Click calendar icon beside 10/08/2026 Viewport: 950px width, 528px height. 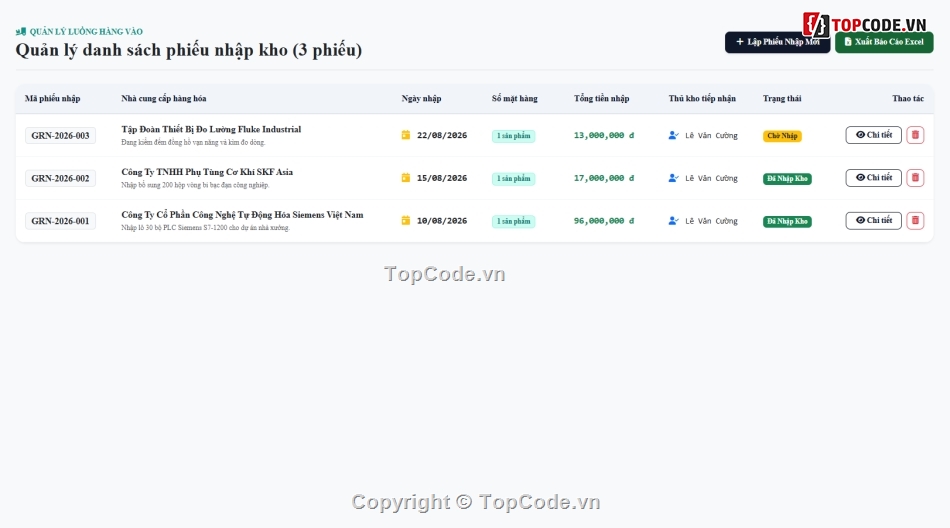pyautogui.click(x=405, y=221)
